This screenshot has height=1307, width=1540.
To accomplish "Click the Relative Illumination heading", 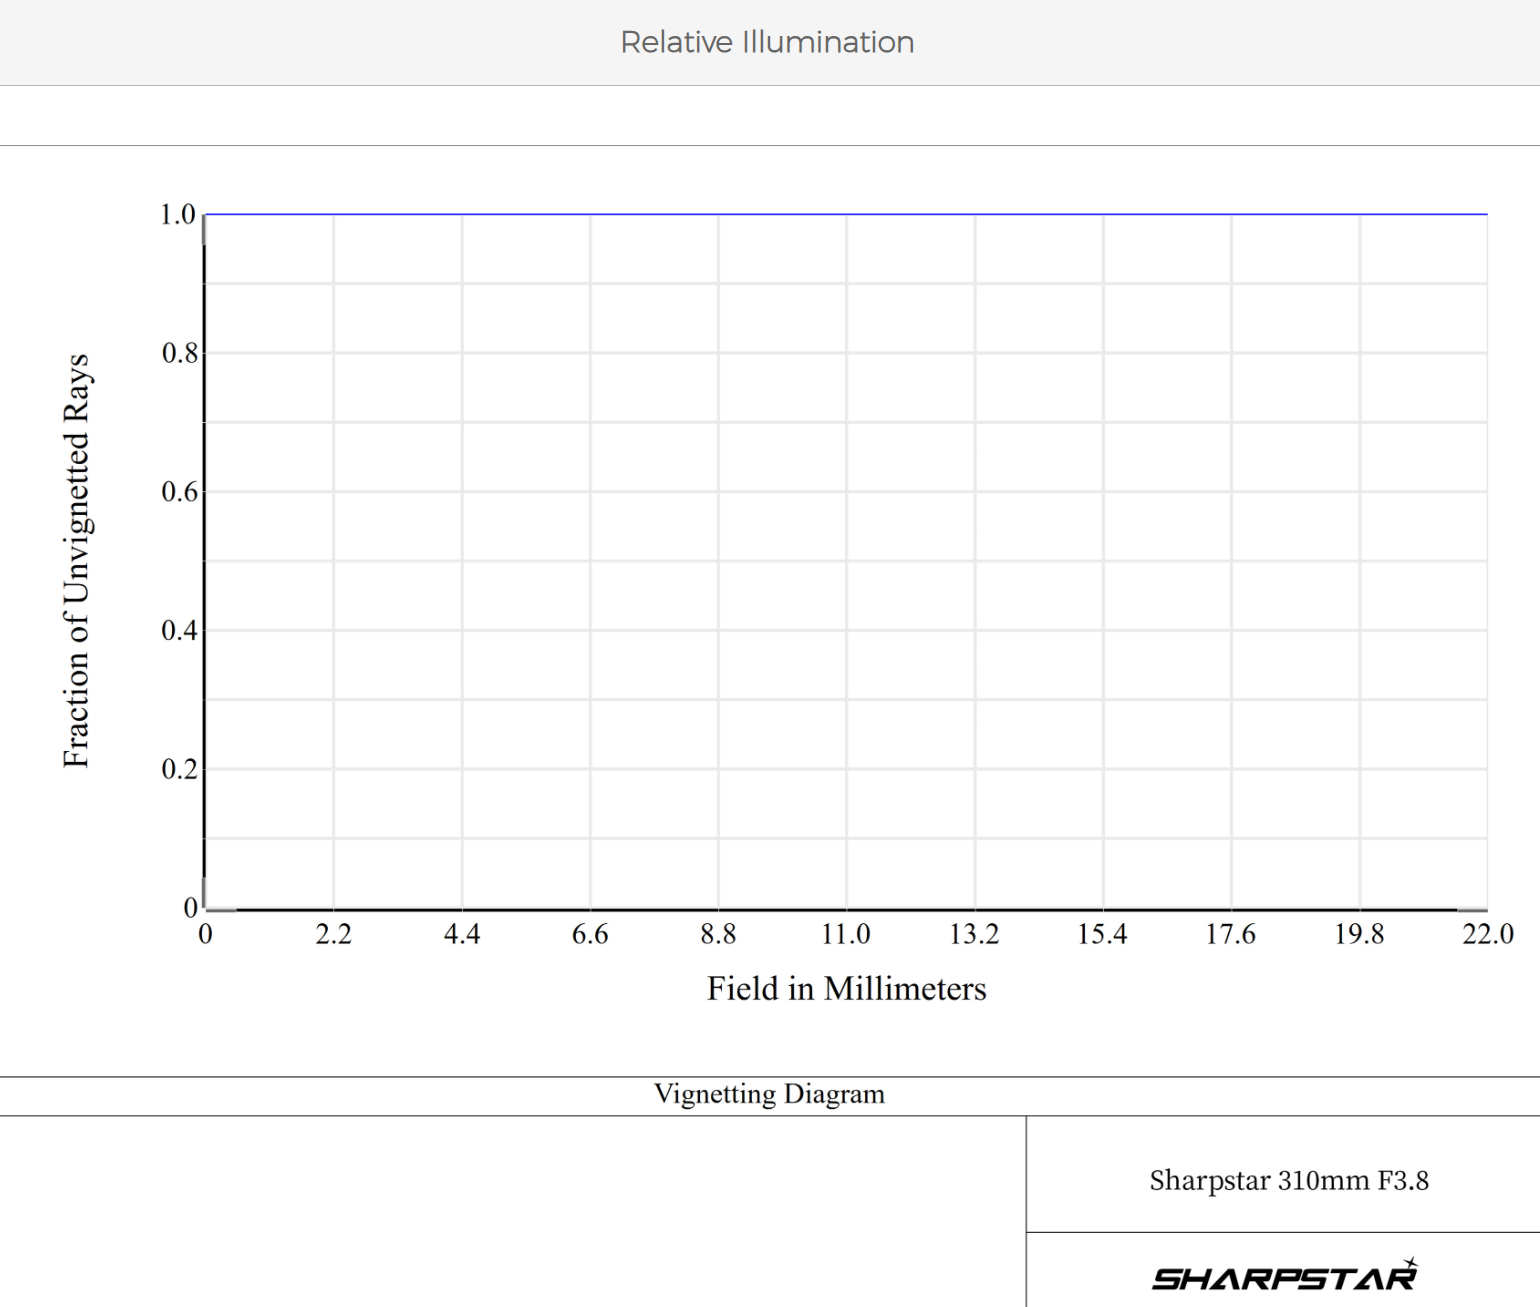I will click(767, 42).
